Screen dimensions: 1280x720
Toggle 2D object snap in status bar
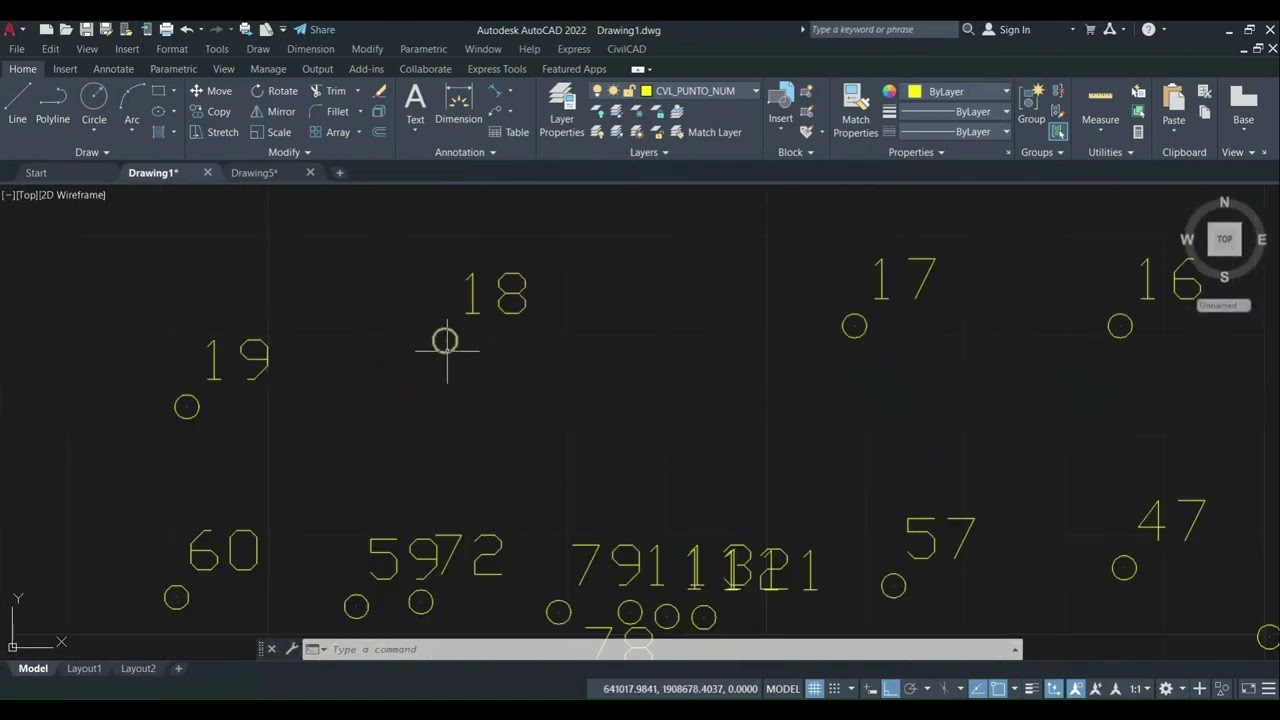coord(998,689)
